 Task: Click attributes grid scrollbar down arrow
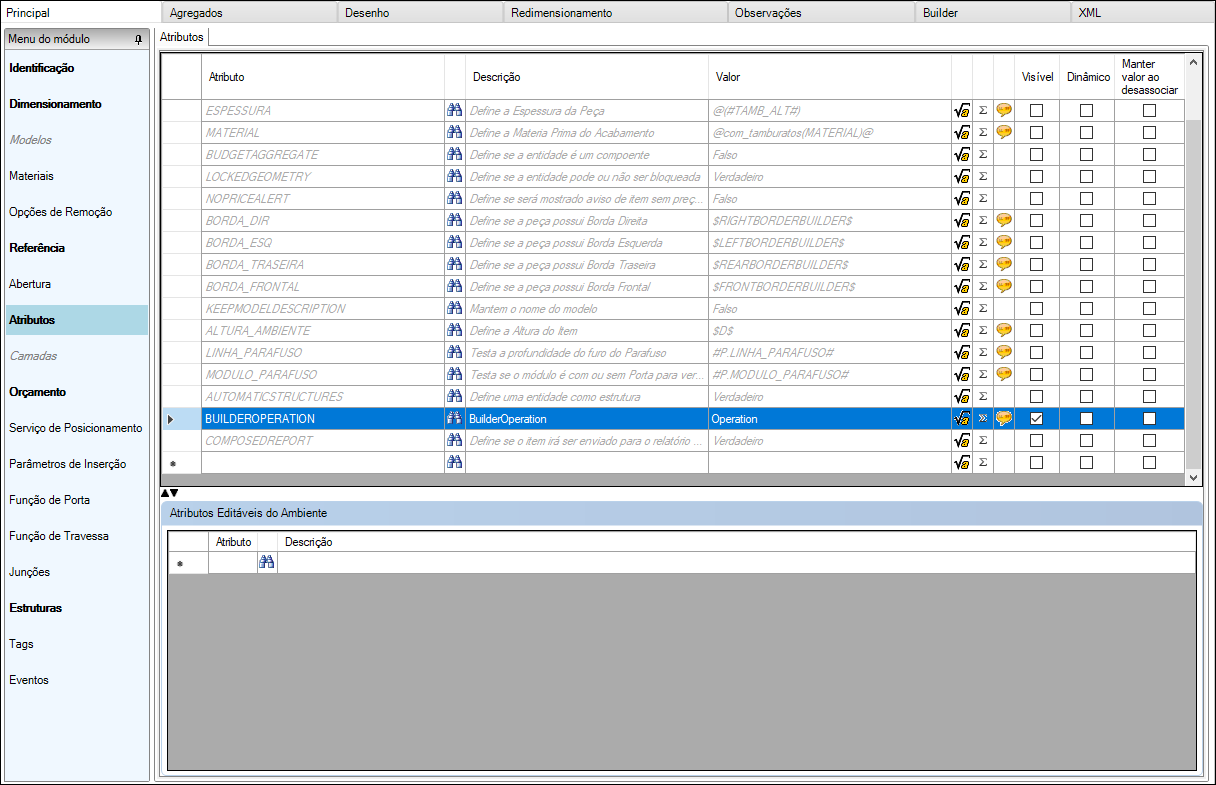(x=1192, y=479)
